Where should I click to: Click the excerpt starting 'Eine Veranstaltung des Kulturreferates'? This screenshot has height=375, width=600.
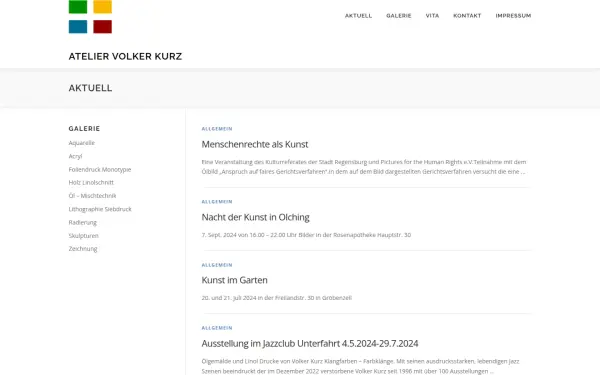point(364,167)
